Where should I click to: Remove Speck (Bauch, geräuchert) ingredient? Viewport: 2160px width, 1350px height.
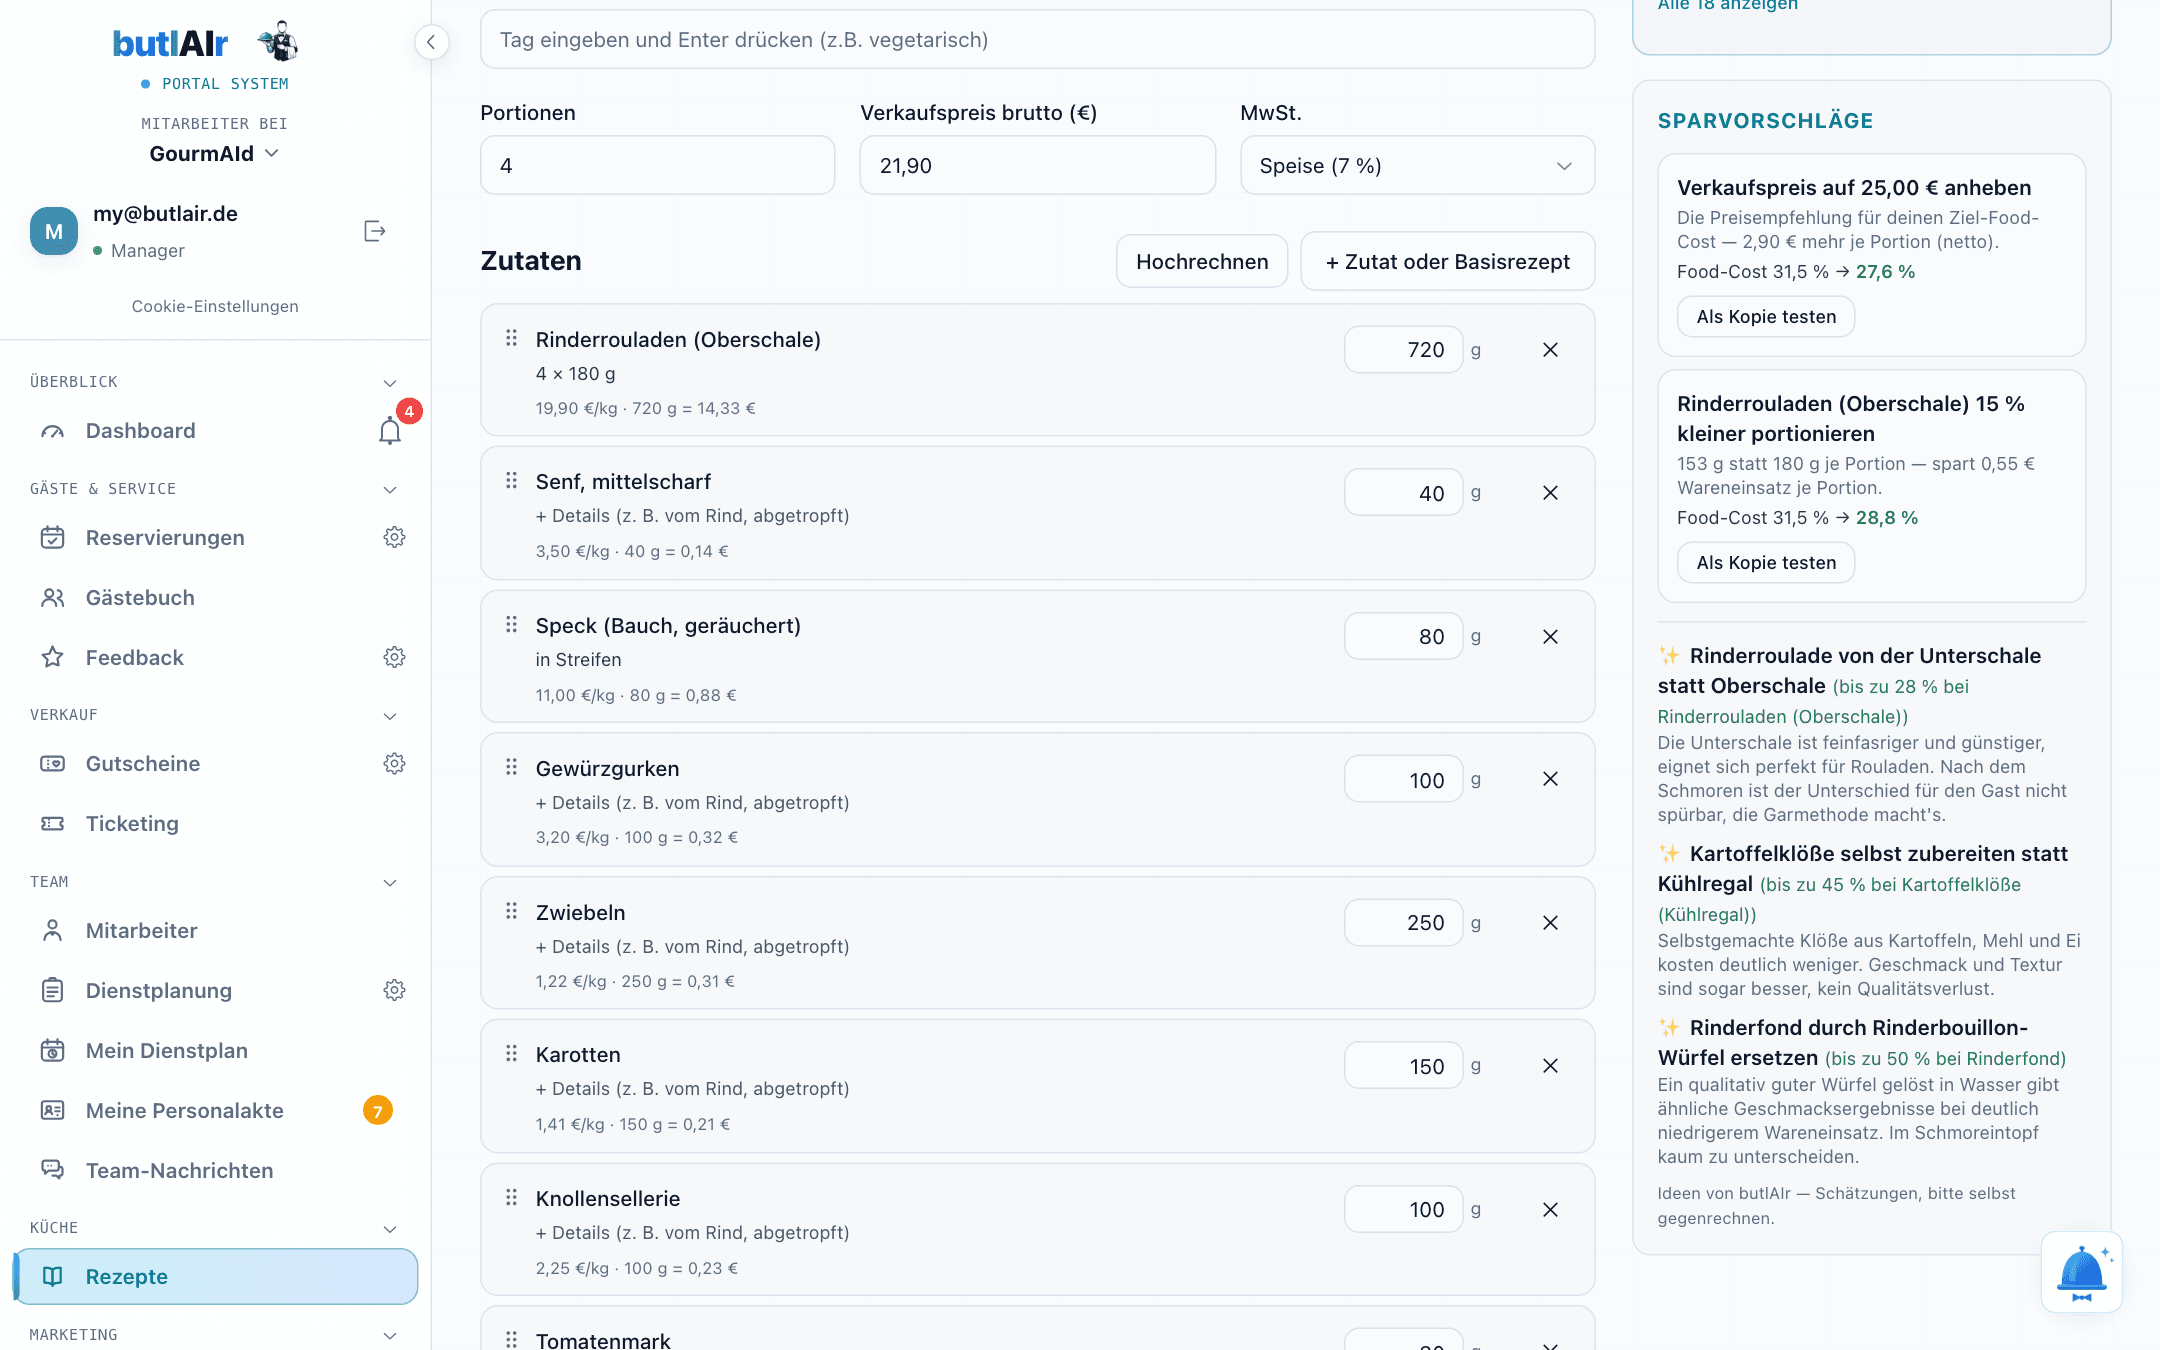coord(1550,637)
